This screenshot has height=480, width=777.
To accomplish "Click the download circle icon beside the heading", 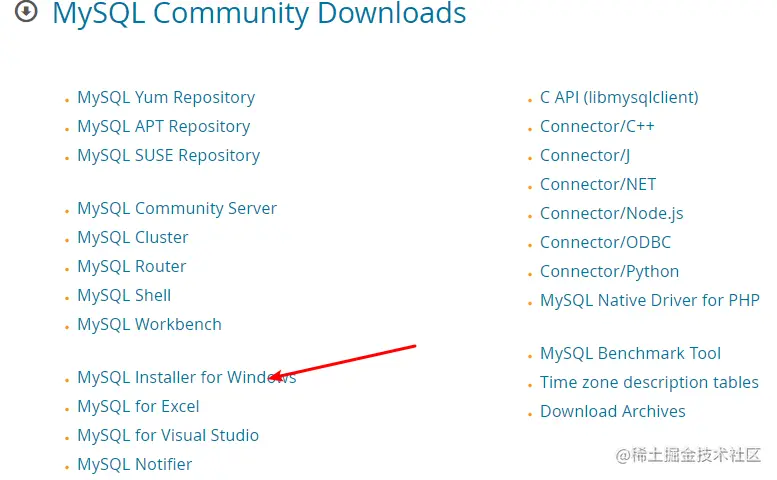I will pyautogui.click(x=26, y=11).
